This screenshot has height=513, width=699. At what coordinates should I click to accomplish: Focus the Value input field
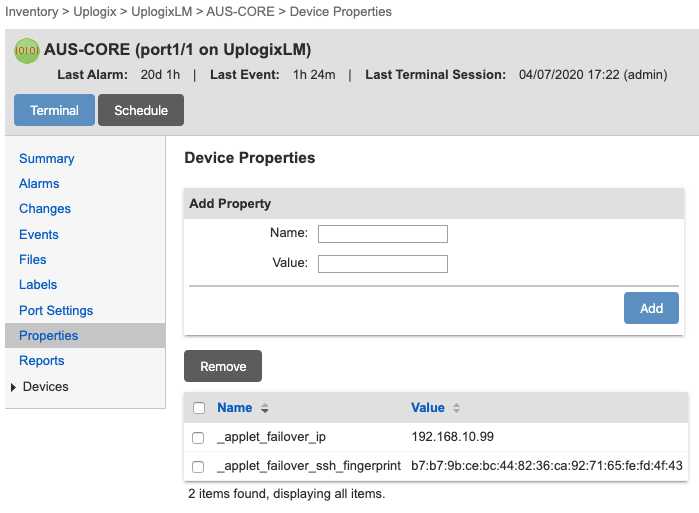pos(382,264)
